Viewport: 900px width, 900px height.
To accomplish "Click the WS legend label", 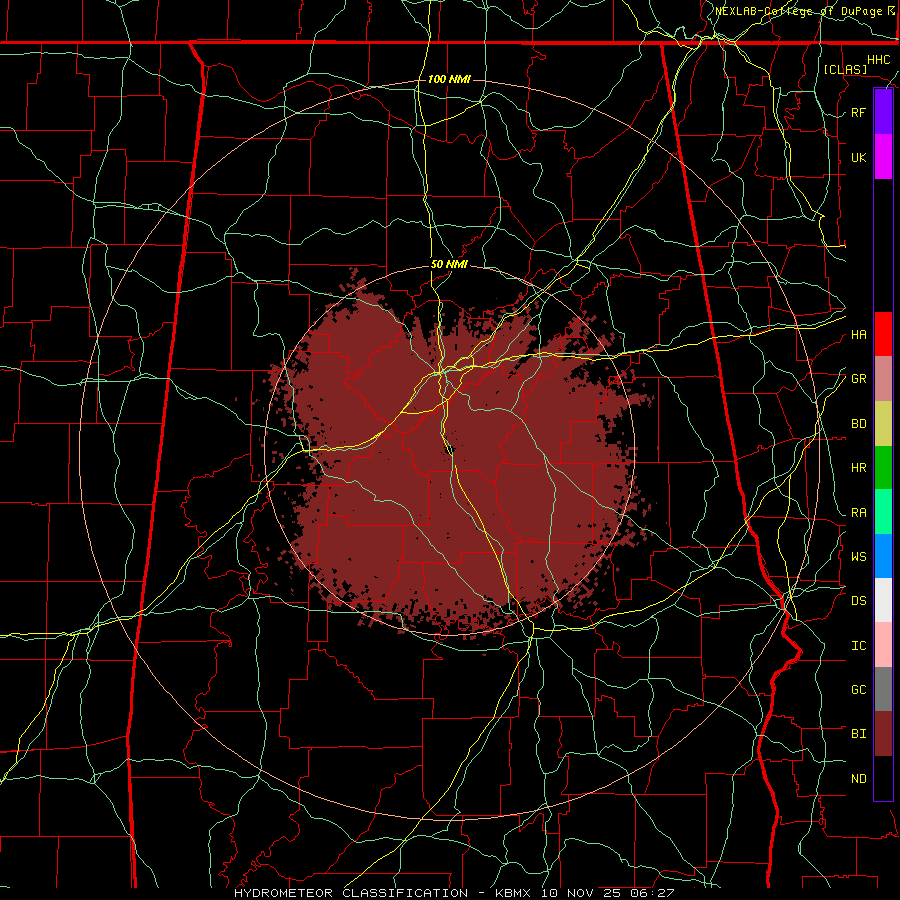I will pyautogui.click(x=858, y=556).
